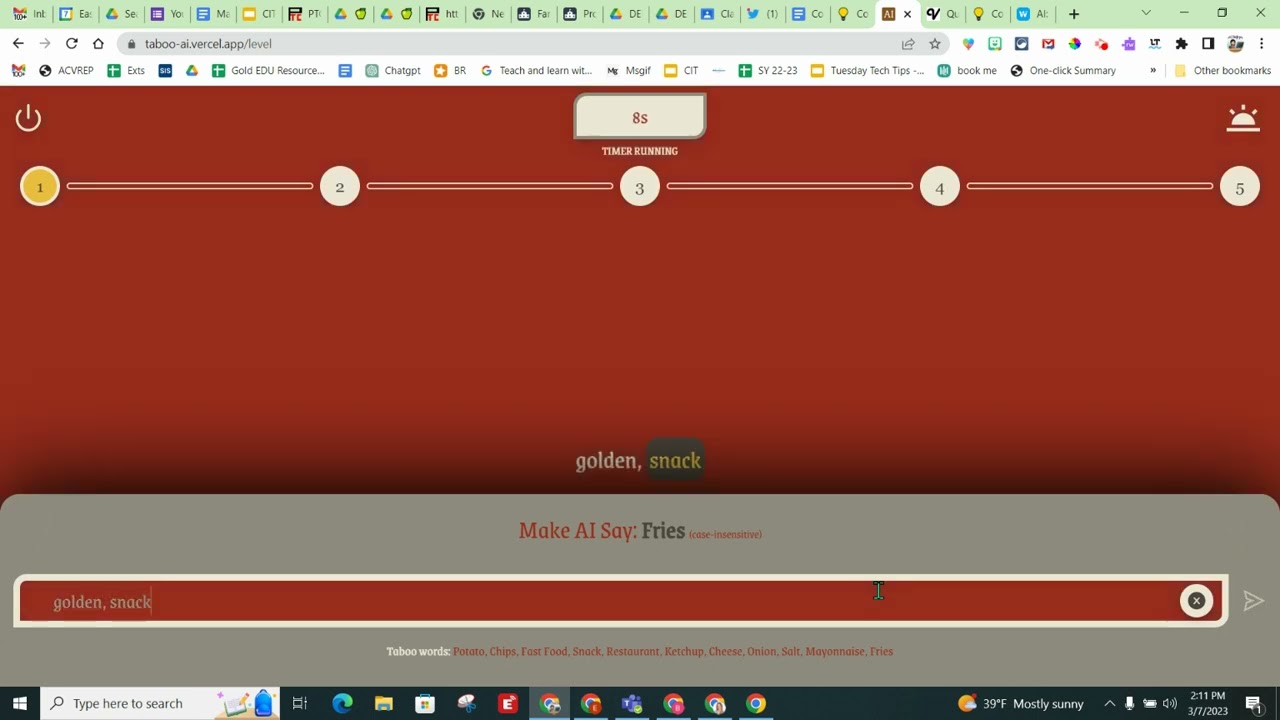The height and width of the screenshot is (720, 1280).
Task: Click browser Back arrow
Action: pyautogui.click(x=18, y=44)
